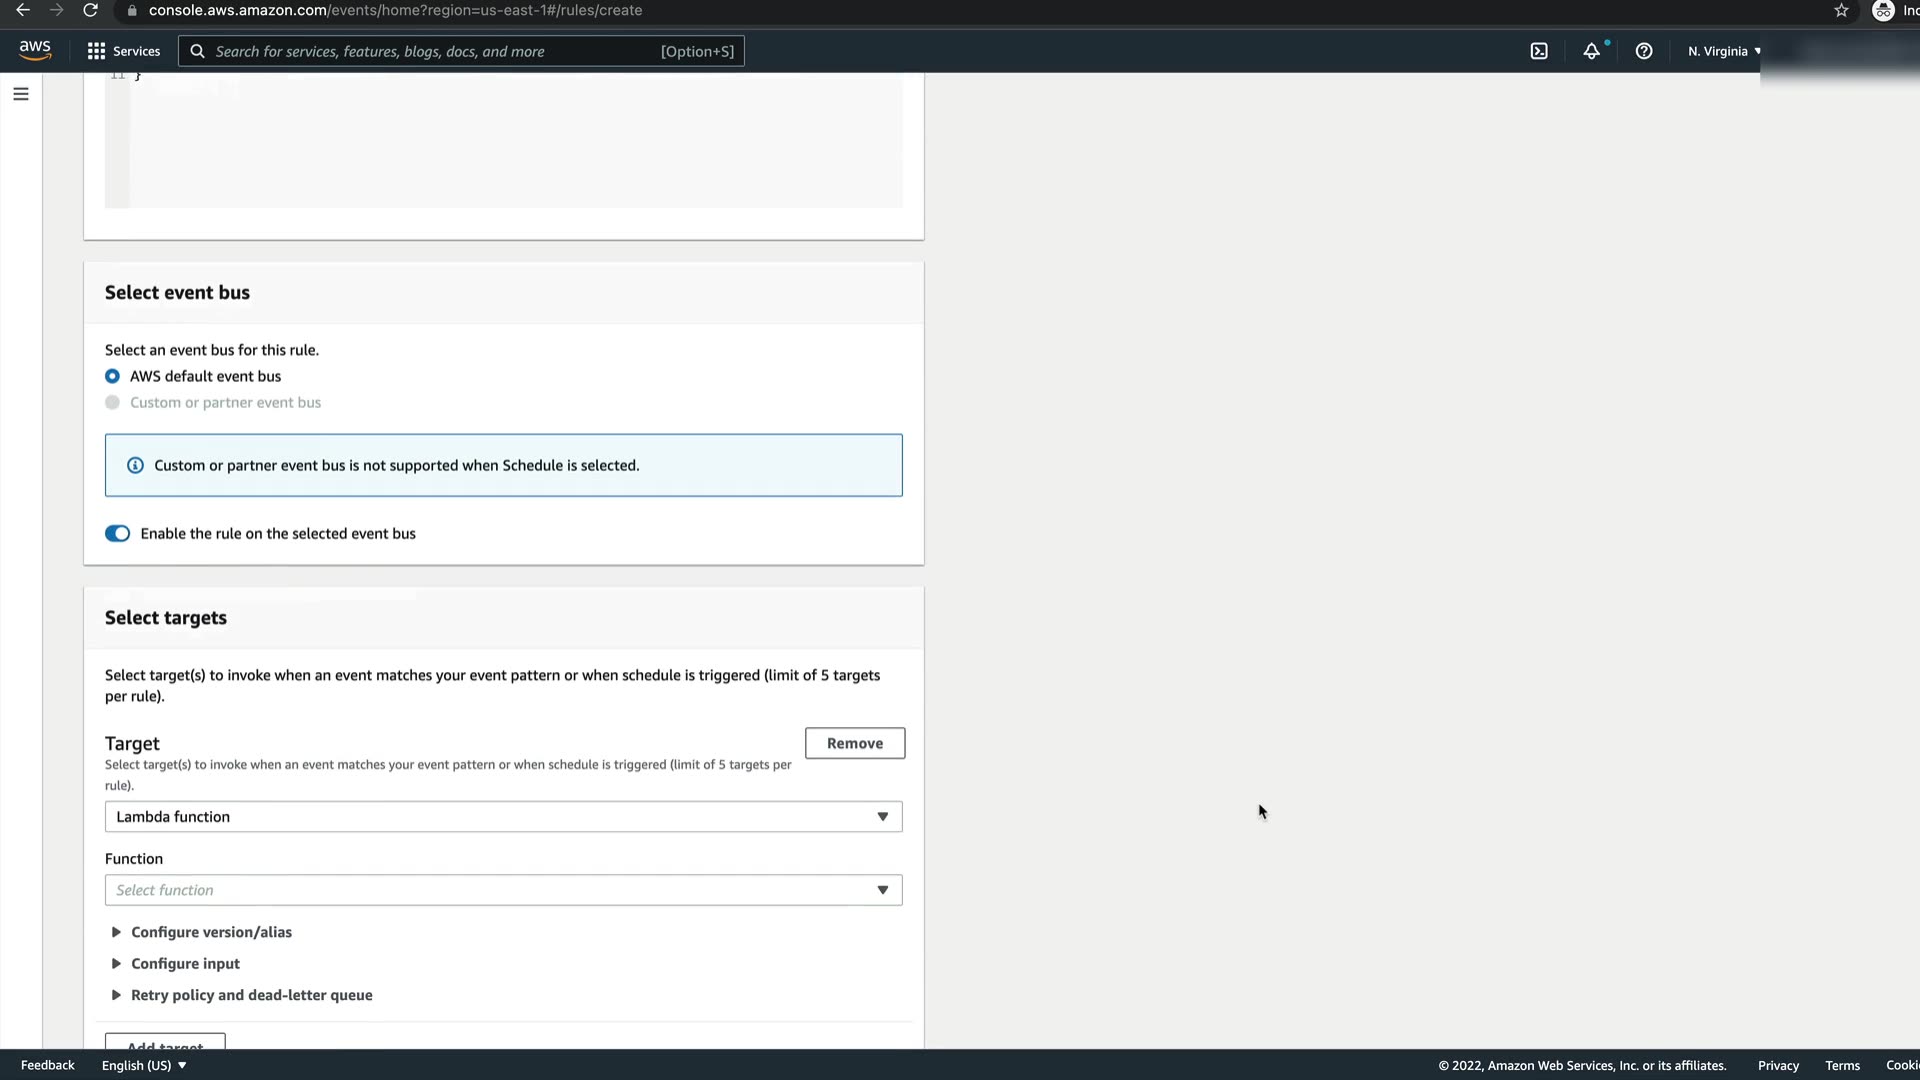
Task: Open the Lambda function target dropdown
Action: pos(503,816)
